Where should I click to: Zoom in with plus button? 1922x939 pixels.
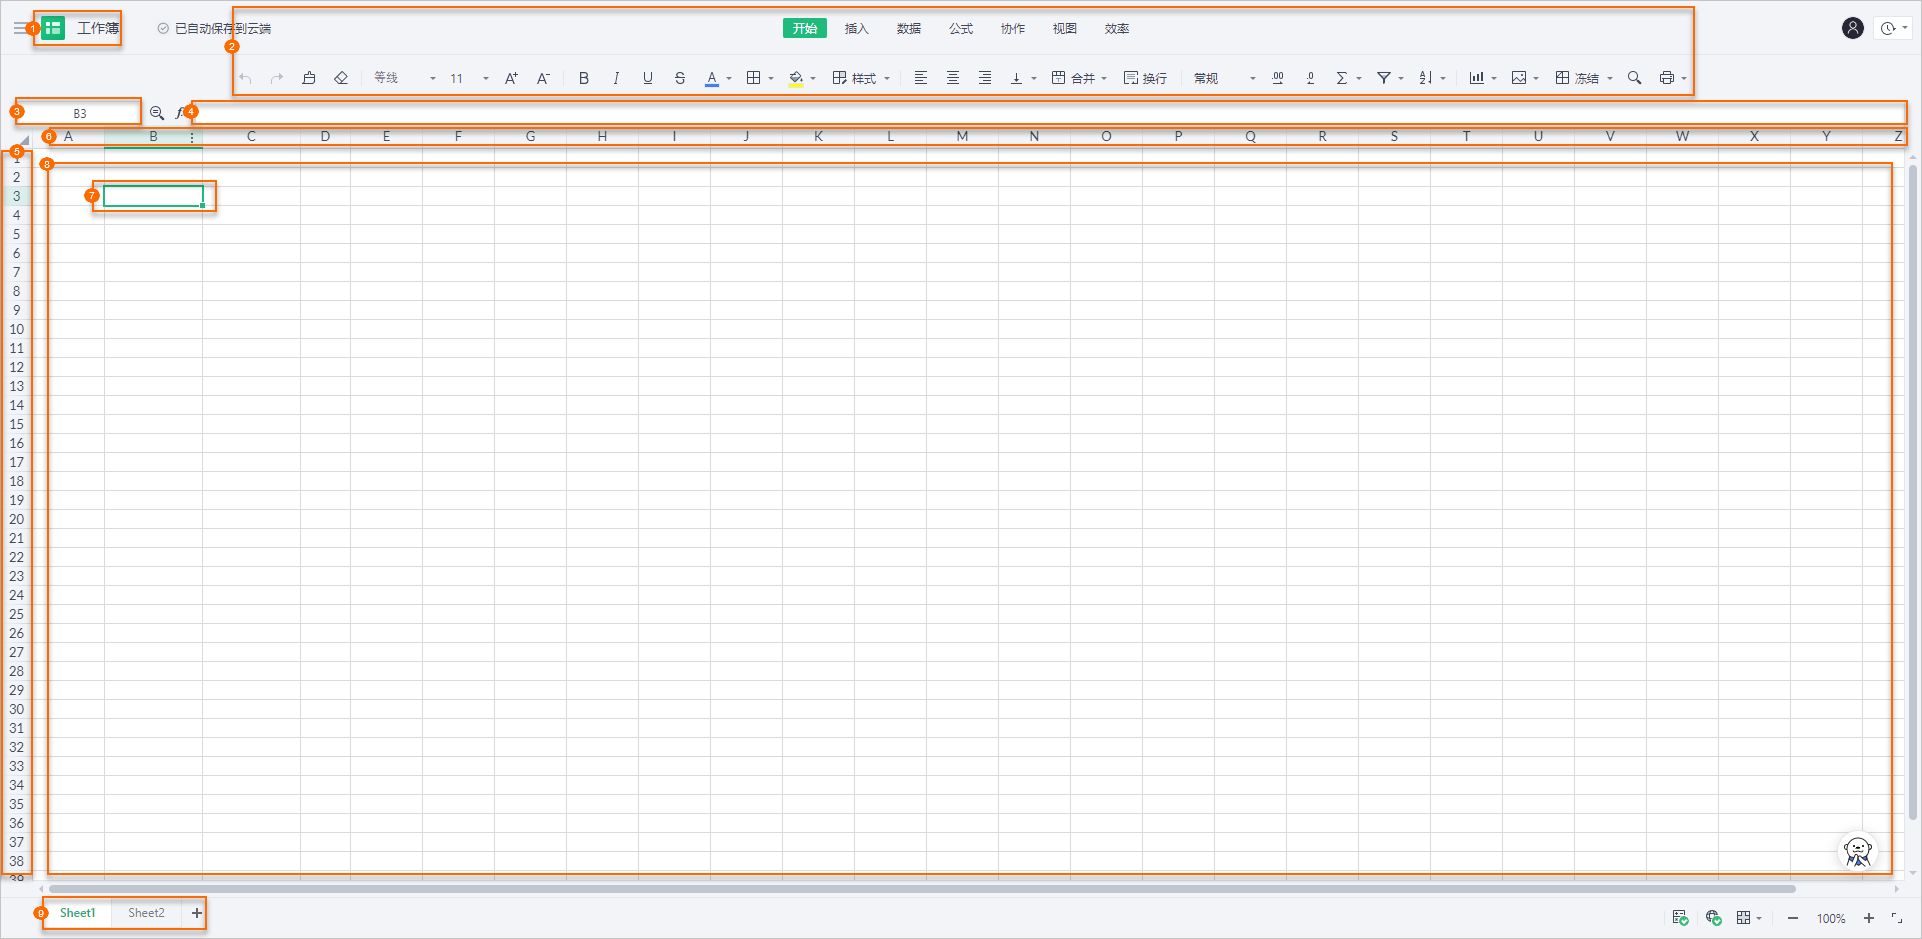(1869, 918)
